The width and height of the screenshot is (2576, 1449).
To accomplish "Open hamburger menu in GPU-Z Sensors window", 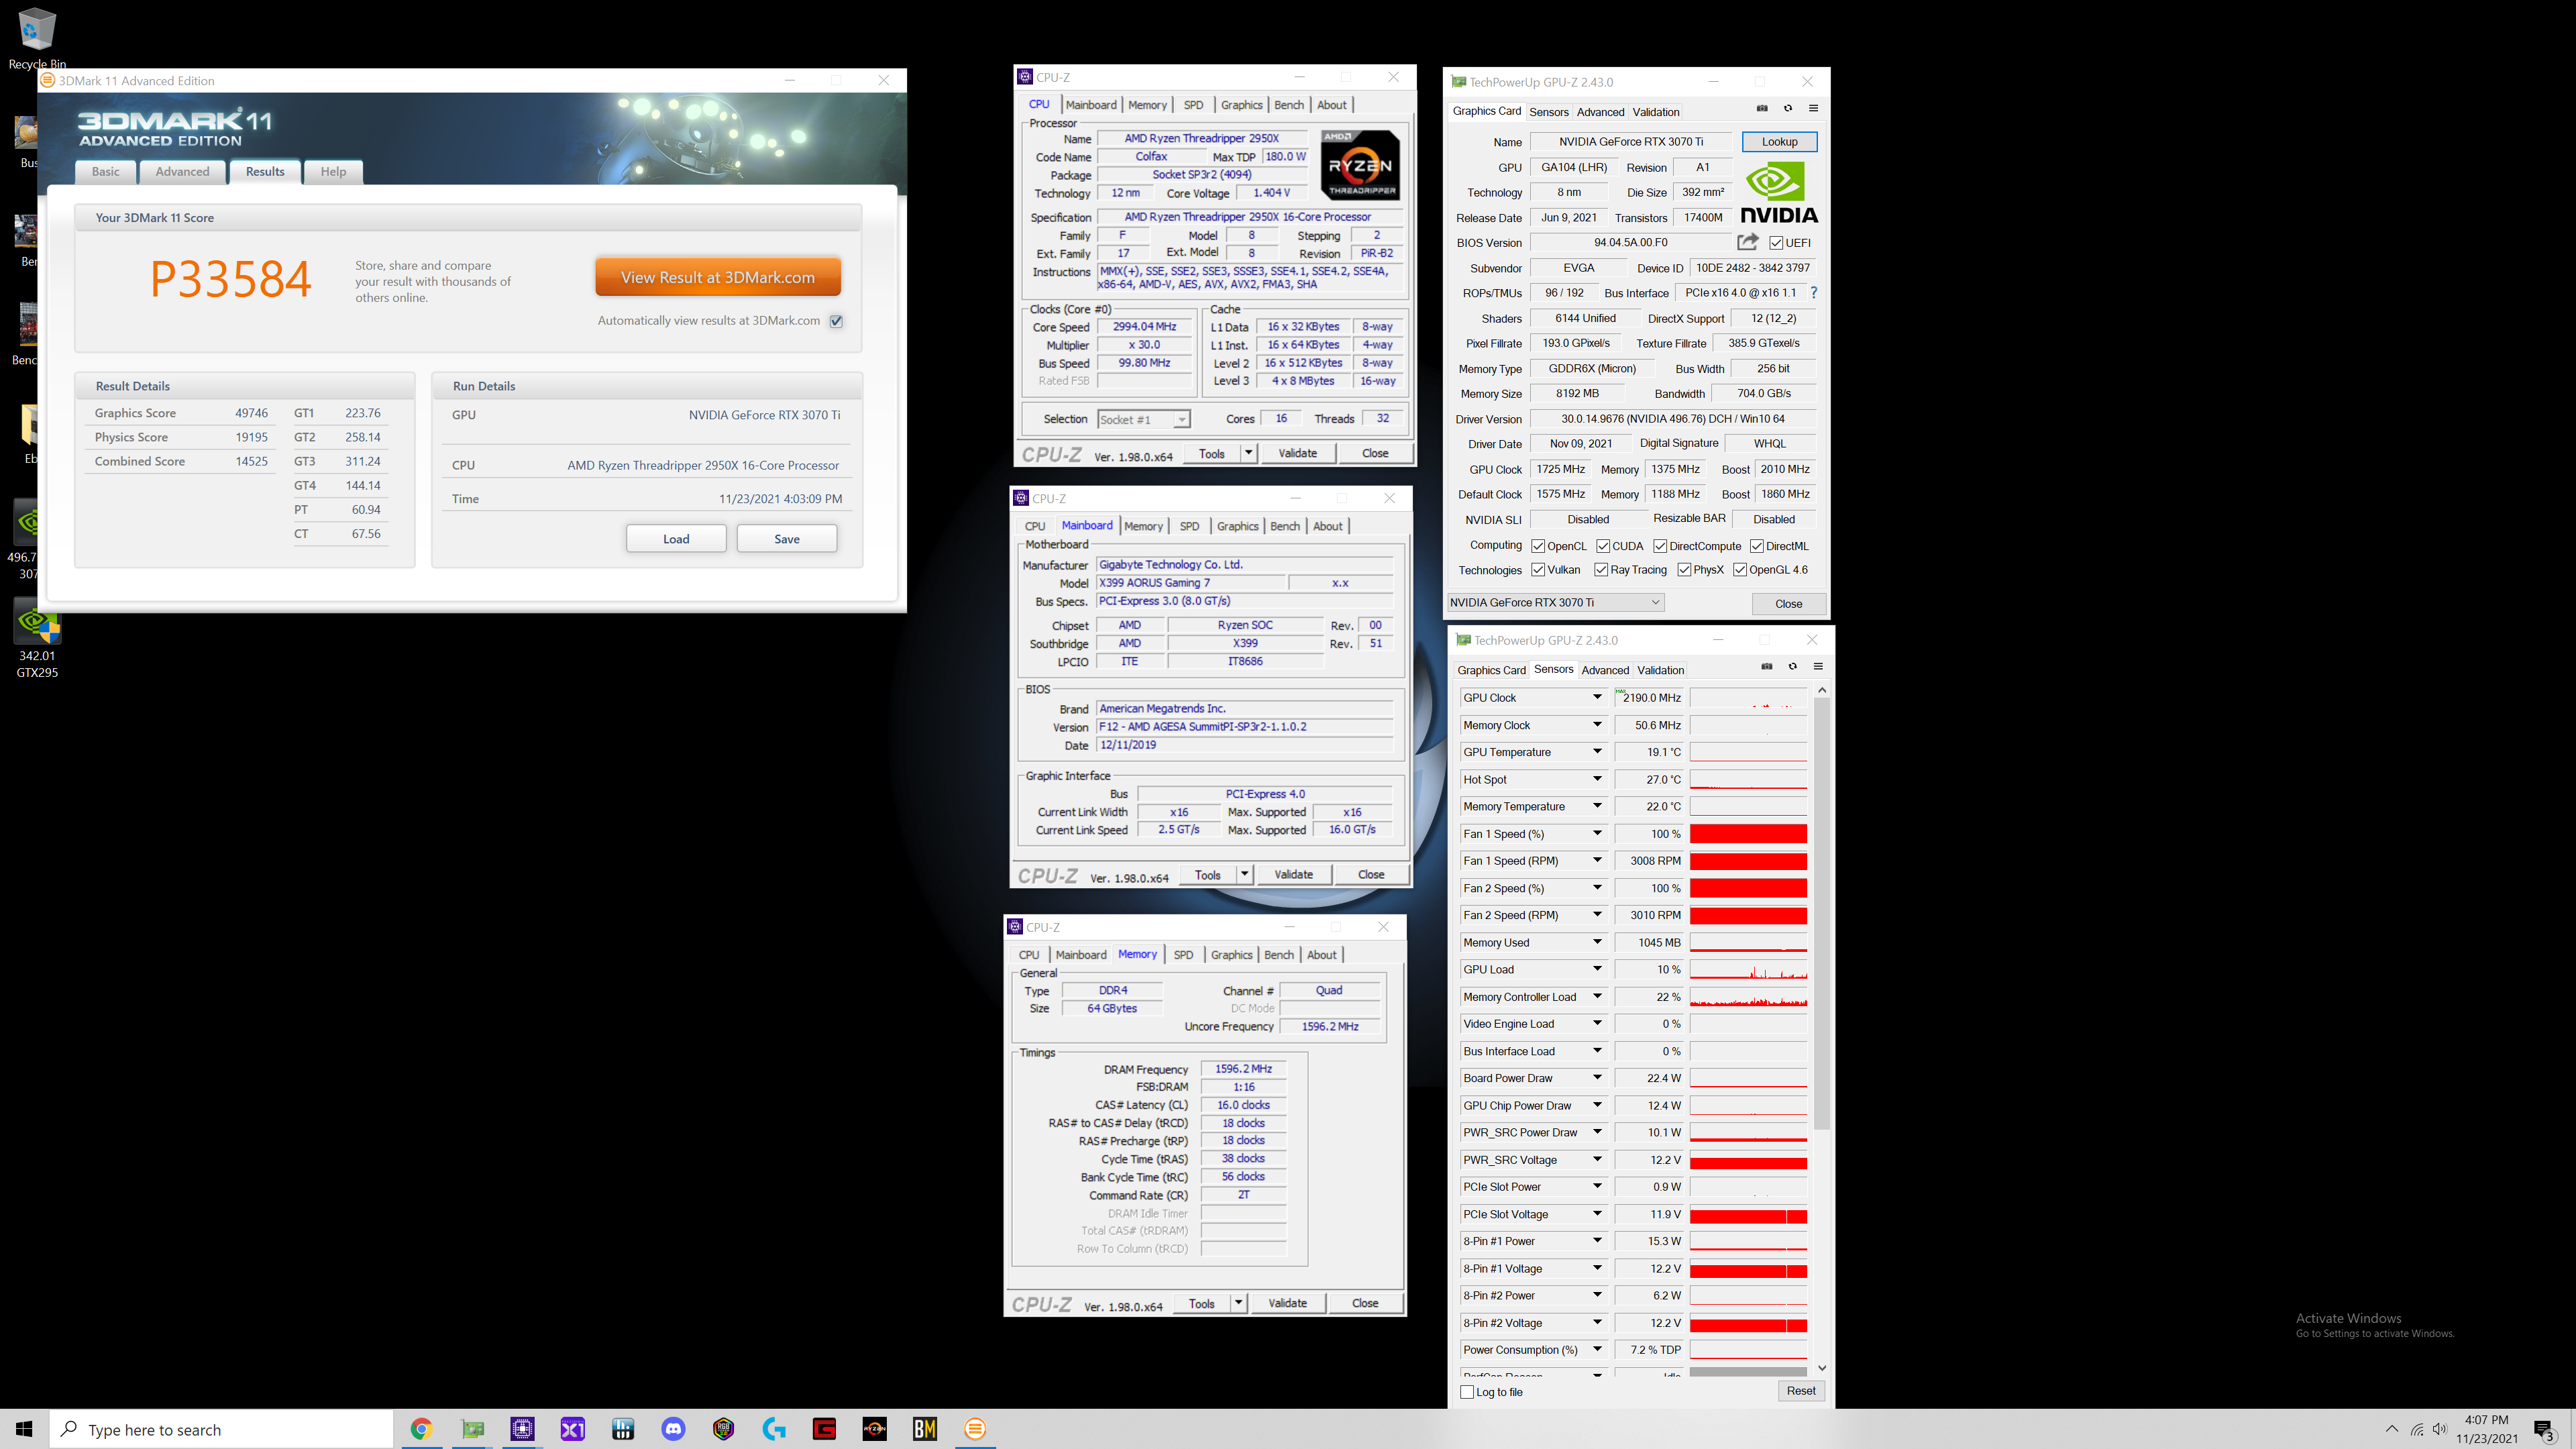I will [1818, 666].
